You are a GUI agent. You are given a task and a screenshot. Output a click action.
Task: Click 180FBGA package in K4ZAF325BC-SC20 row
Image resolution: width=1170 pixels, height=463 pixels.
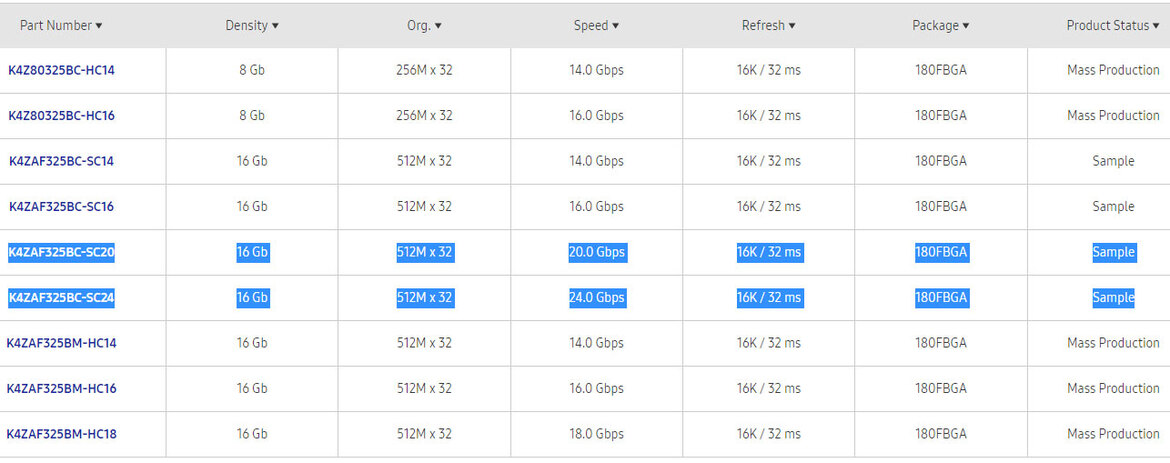click(941, 252)
